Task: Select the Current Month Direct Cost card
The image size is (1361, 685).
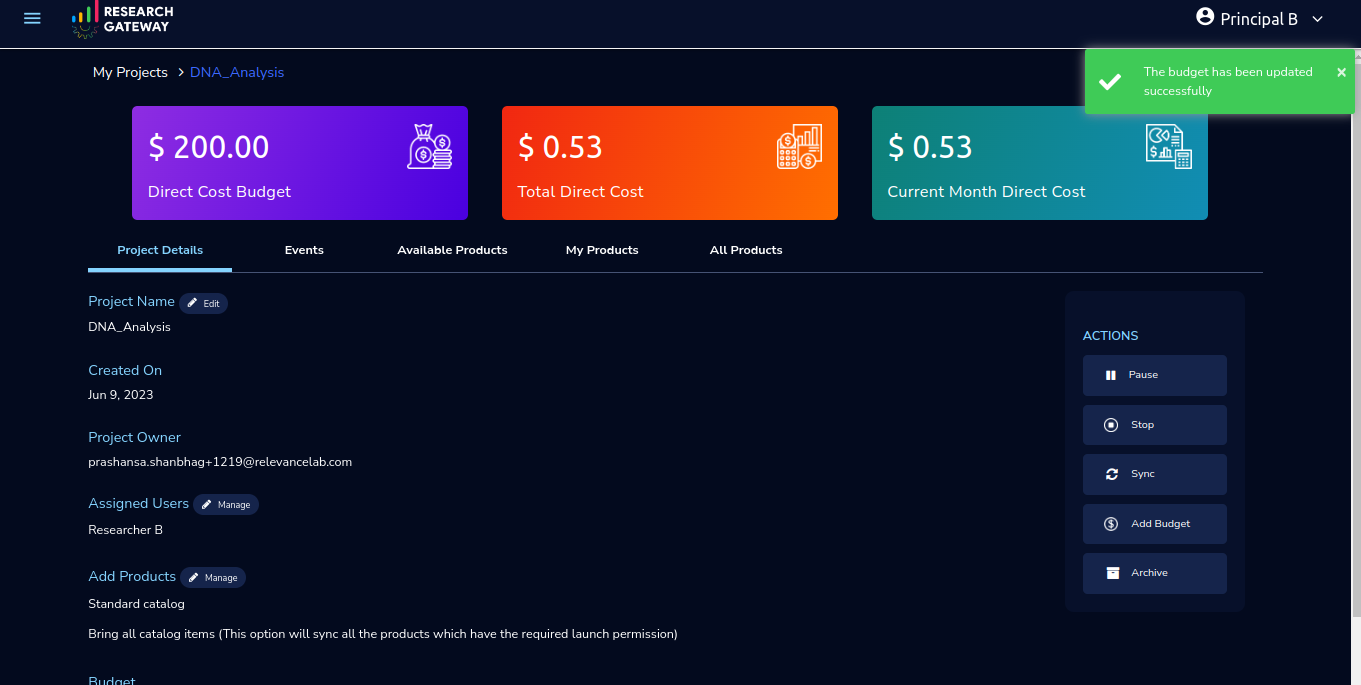Action: (1040, 163)
